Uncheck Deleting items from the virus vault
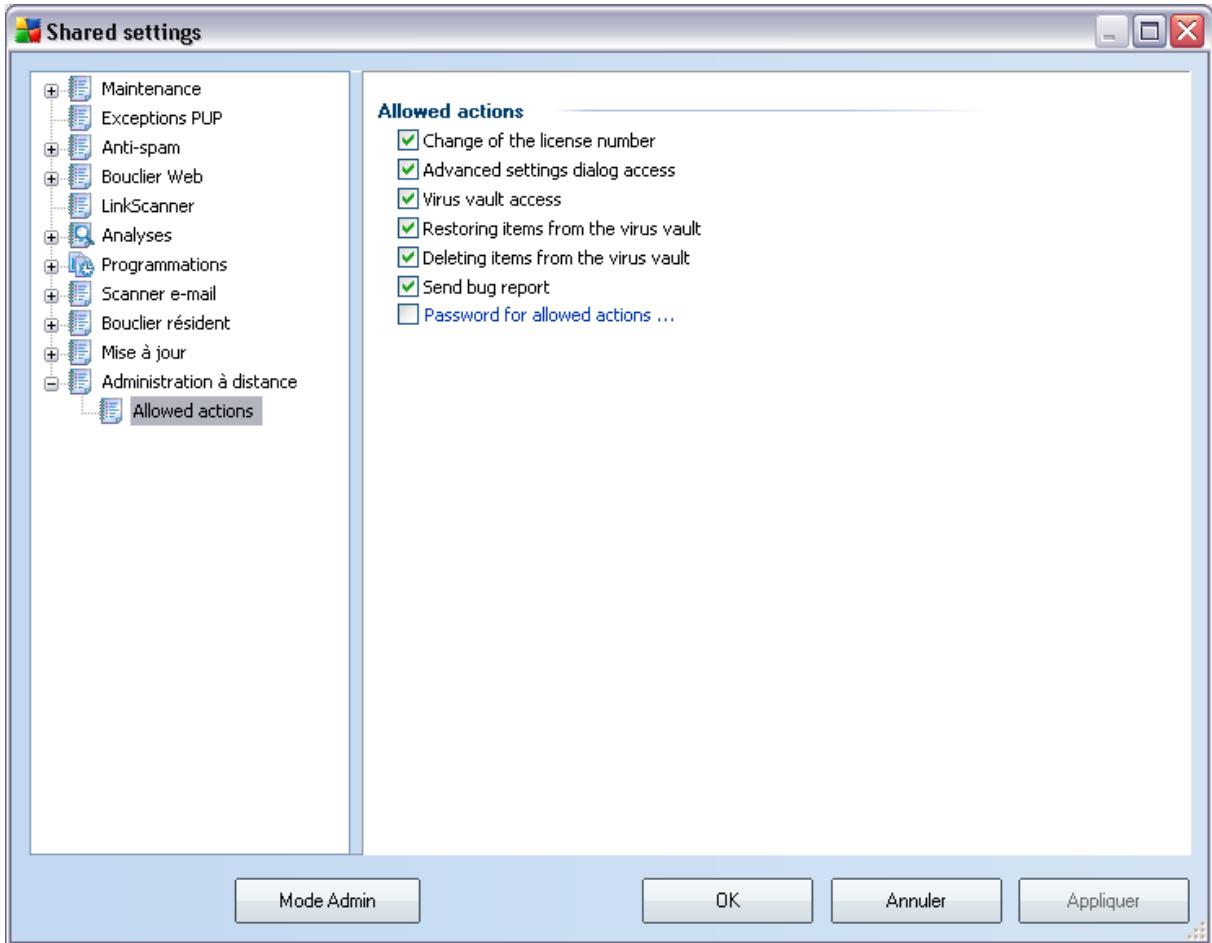Screen dimensions: 1212x943 coord(406,258)
